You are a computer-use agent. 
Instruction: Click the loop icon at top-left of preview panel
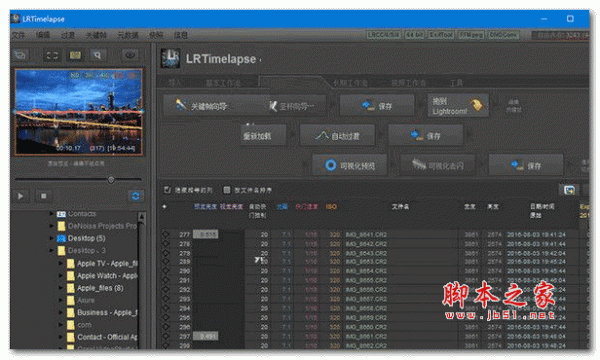pyautogui.click(x=20, y=56)
